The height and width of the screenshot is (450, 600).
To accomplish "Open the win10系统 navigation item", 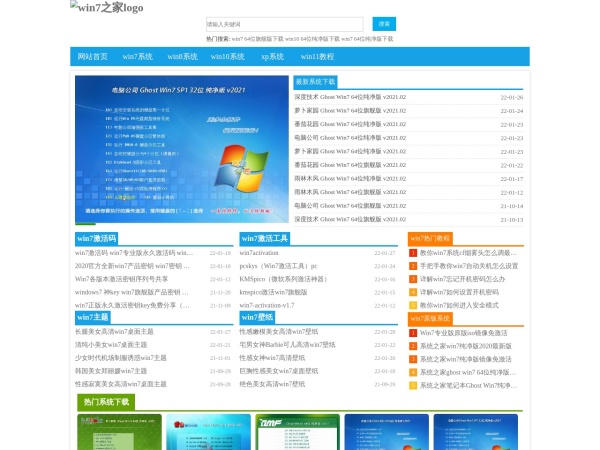I will point(227,57).
